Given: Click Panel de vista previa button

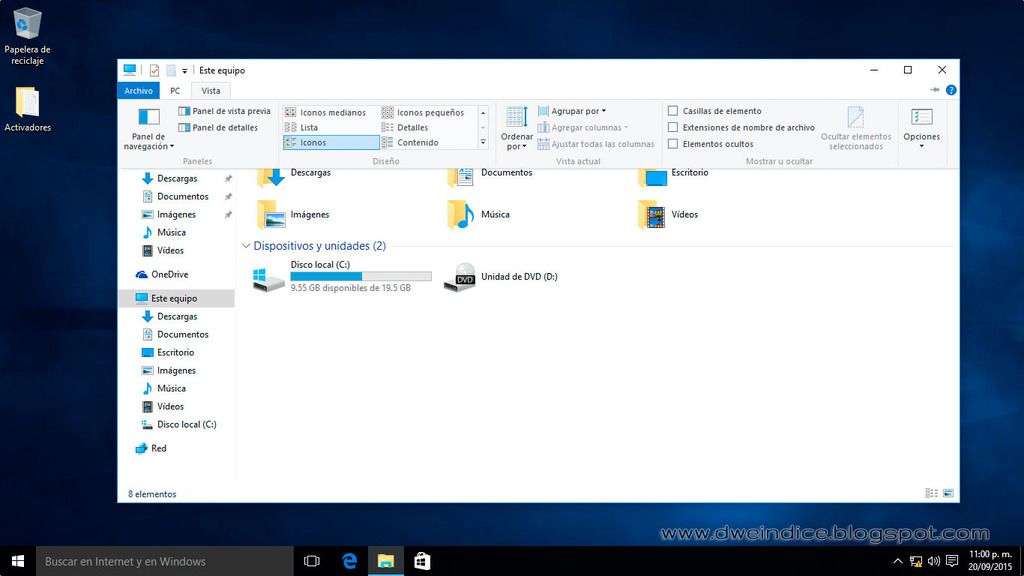Looking at the screenshot, I should [224, 111].
